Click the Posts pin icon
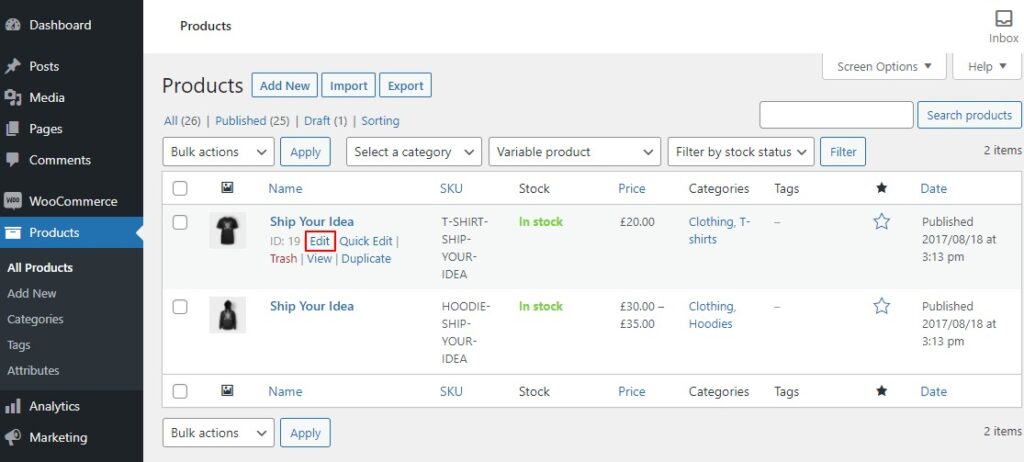 pos(12,66)
